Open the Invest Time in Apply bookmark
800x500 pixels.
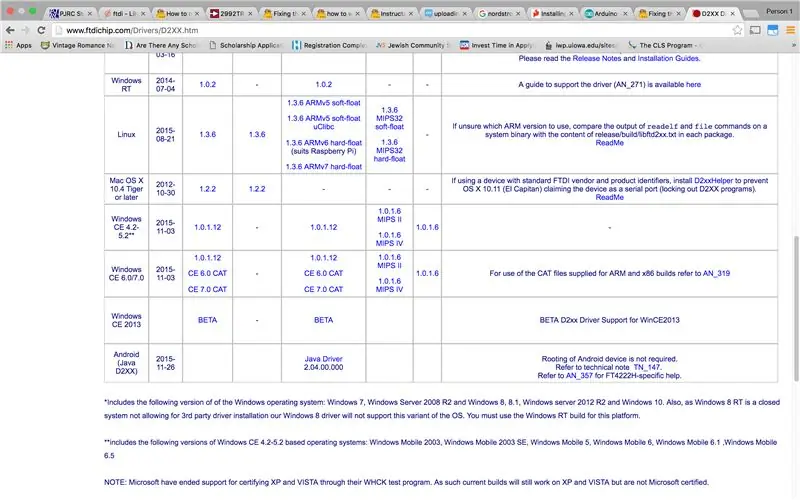tap(496, 45)
